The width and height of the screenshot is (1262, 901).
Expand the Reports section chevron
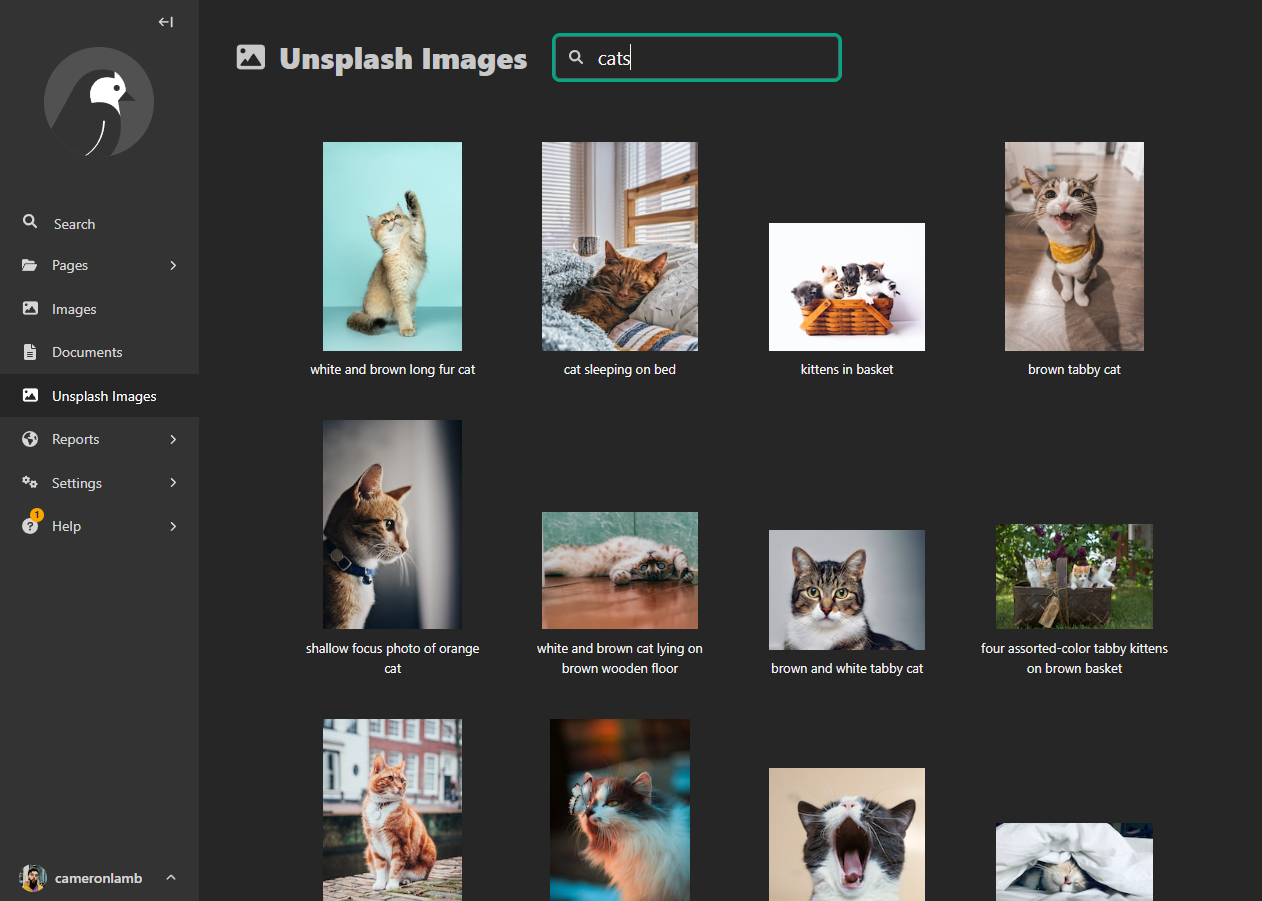tap(172, 438)
